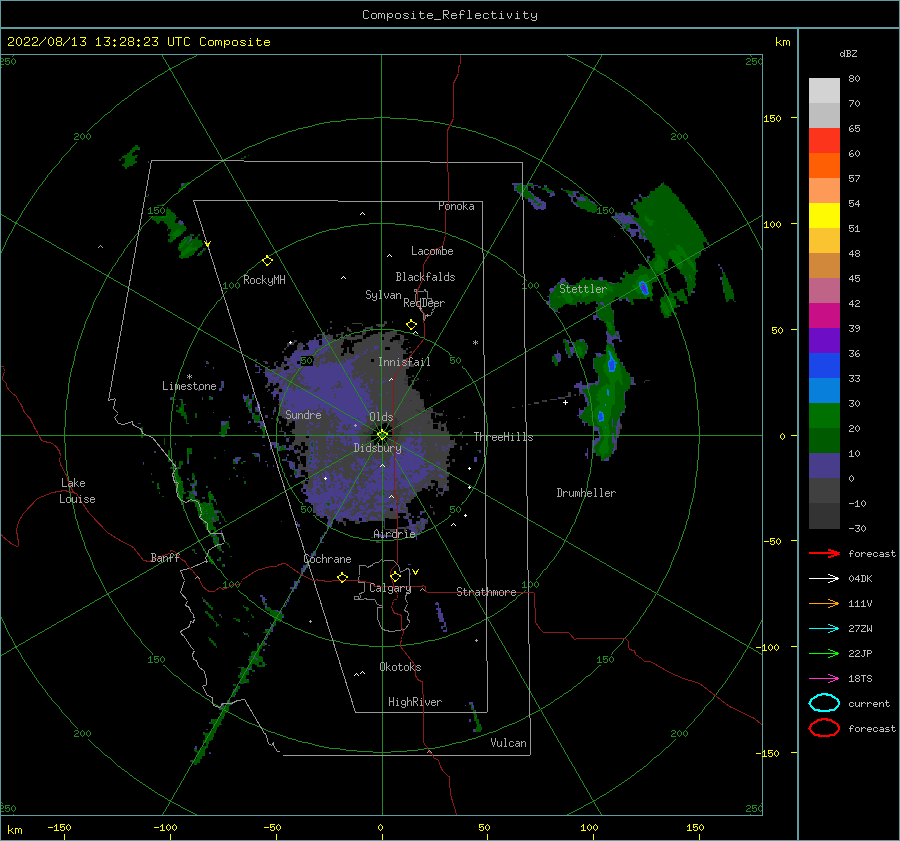
Task: Click the green 22JP arrow icon
Action: 824,653
